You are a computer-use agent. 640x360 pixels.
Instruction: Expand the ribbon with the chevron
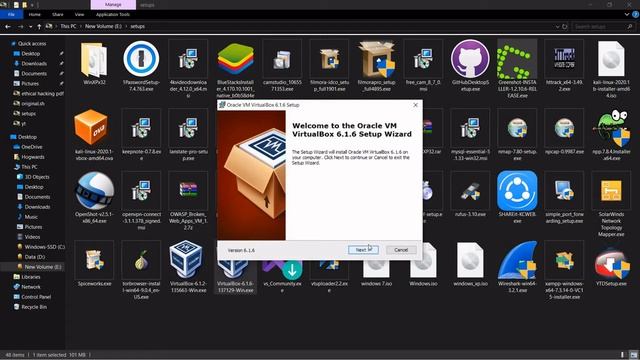627,14
